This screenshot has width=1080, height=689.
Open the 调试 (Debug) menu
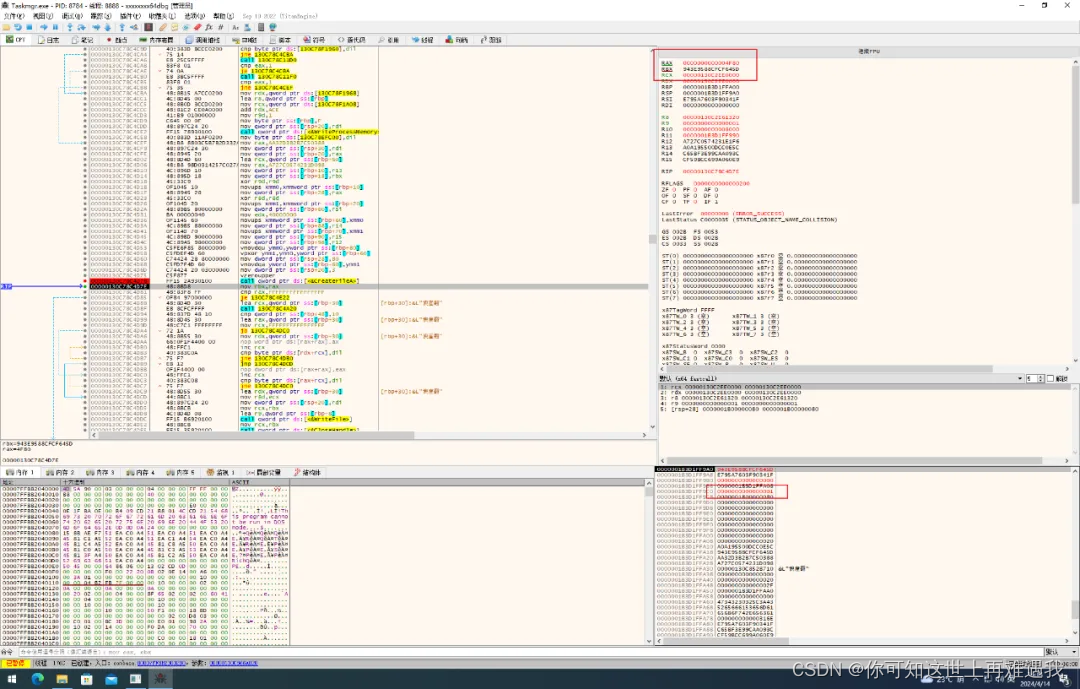point(72,16)
